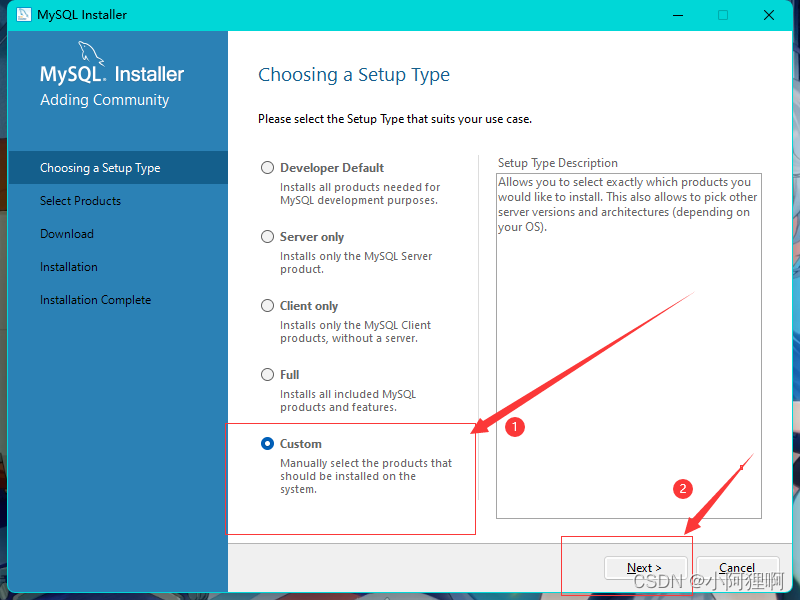Click 'Installs only the MySQL Server product.' text
This screenshot has width=800, height=600.
coord(356,263)
